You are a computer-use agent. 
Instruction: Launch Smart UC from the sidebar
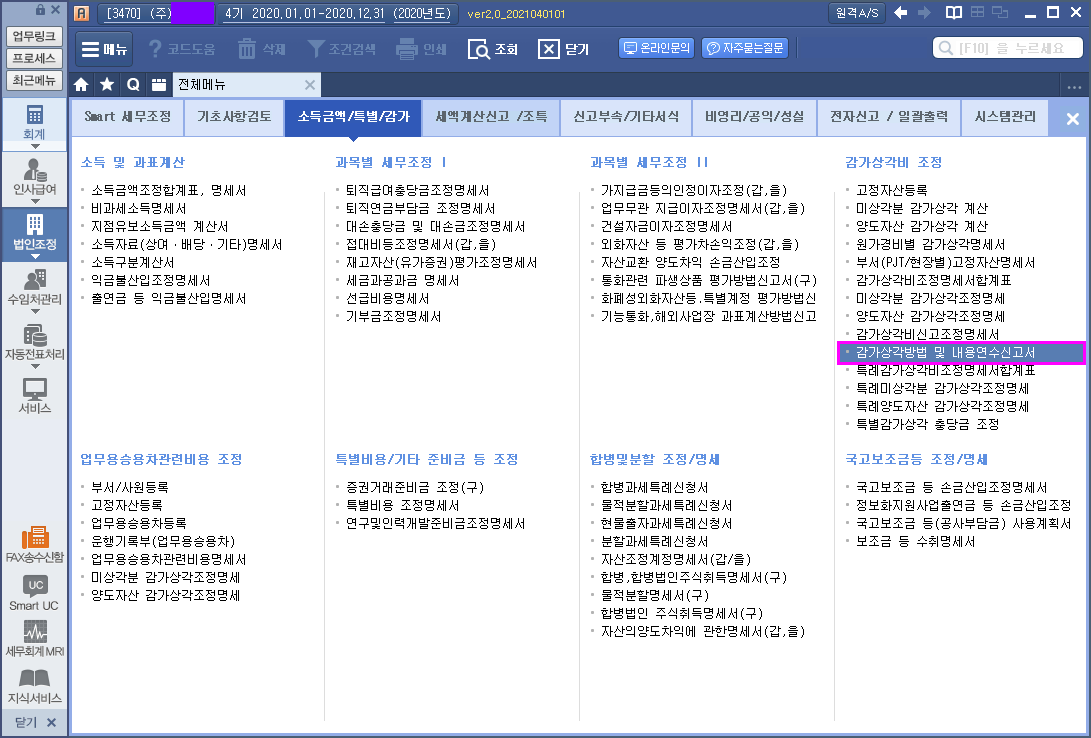point(34,593)
